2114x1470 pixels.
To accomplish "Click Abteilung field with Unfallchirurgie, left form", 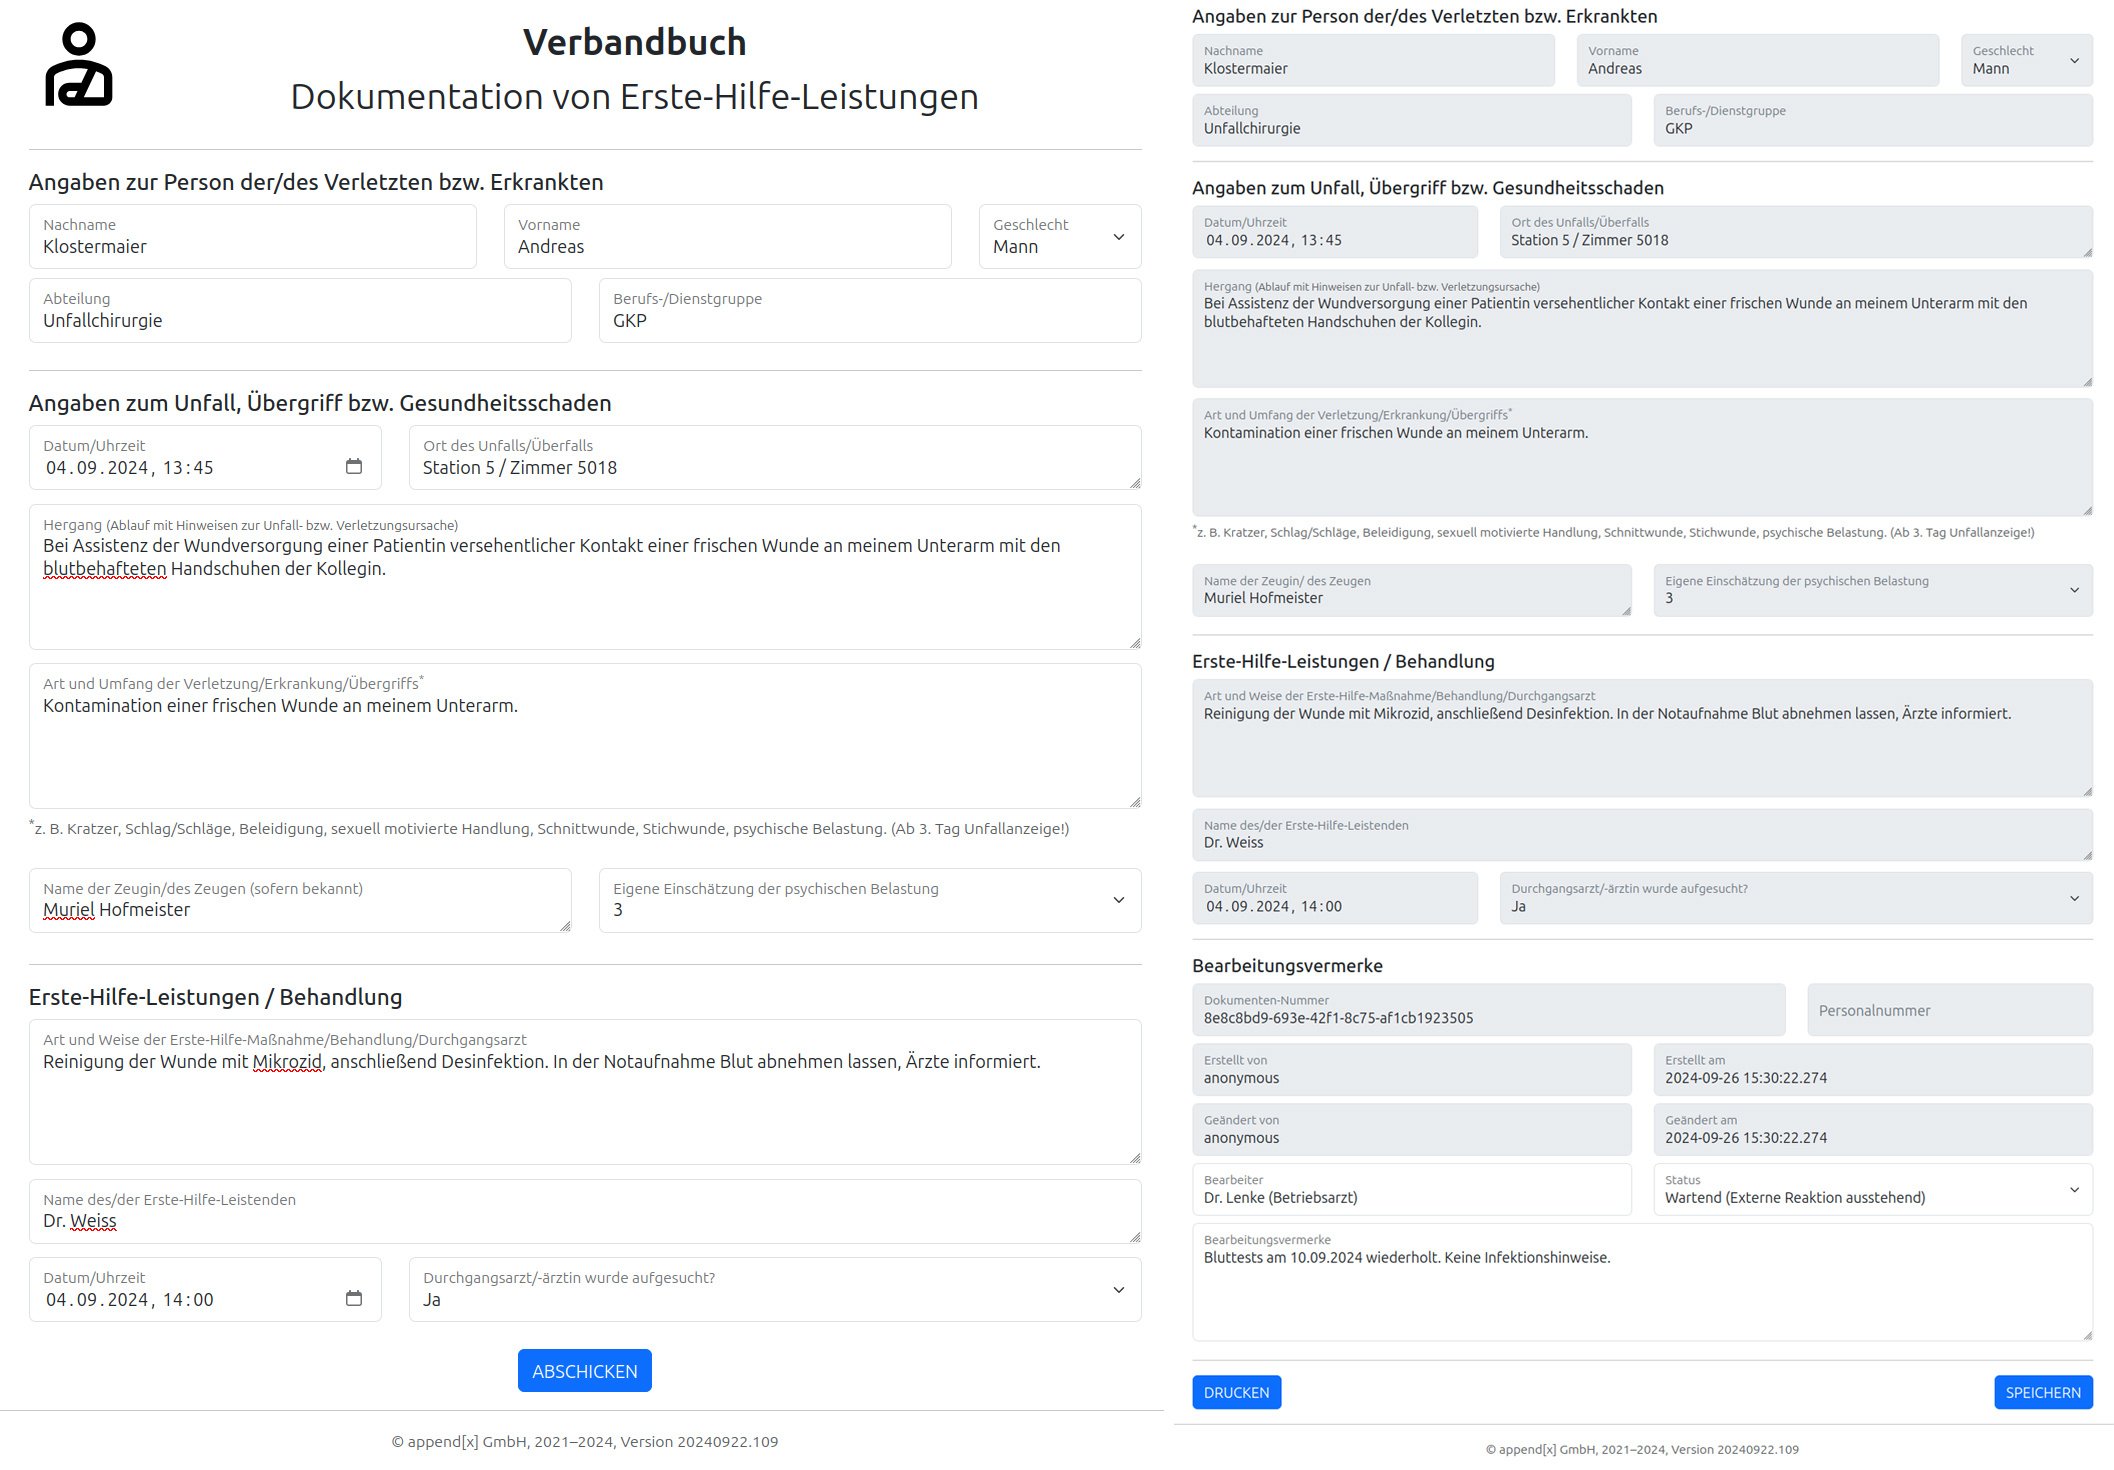I will (x=300, y=311).
